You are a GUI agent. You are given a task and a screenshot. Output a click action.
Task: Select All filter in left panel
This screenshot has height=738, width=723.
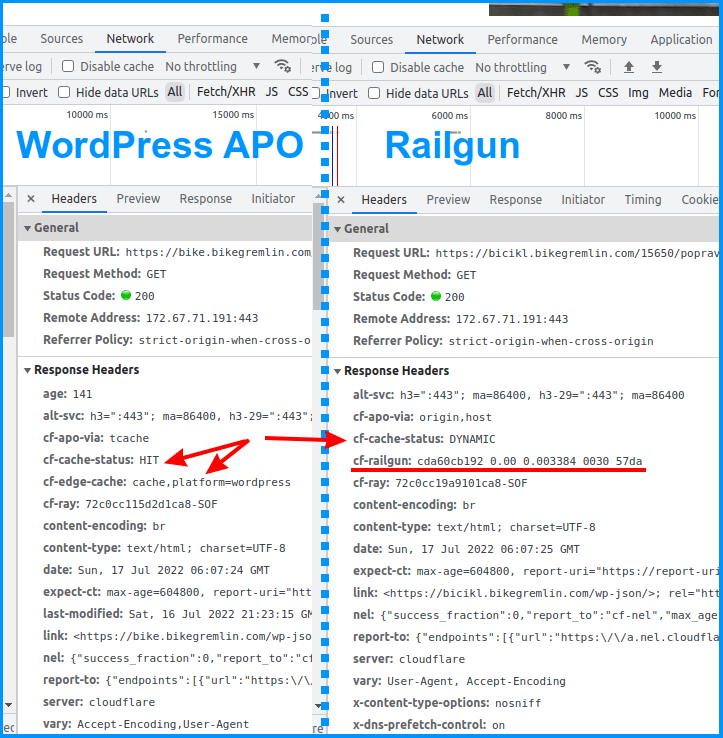175,92
